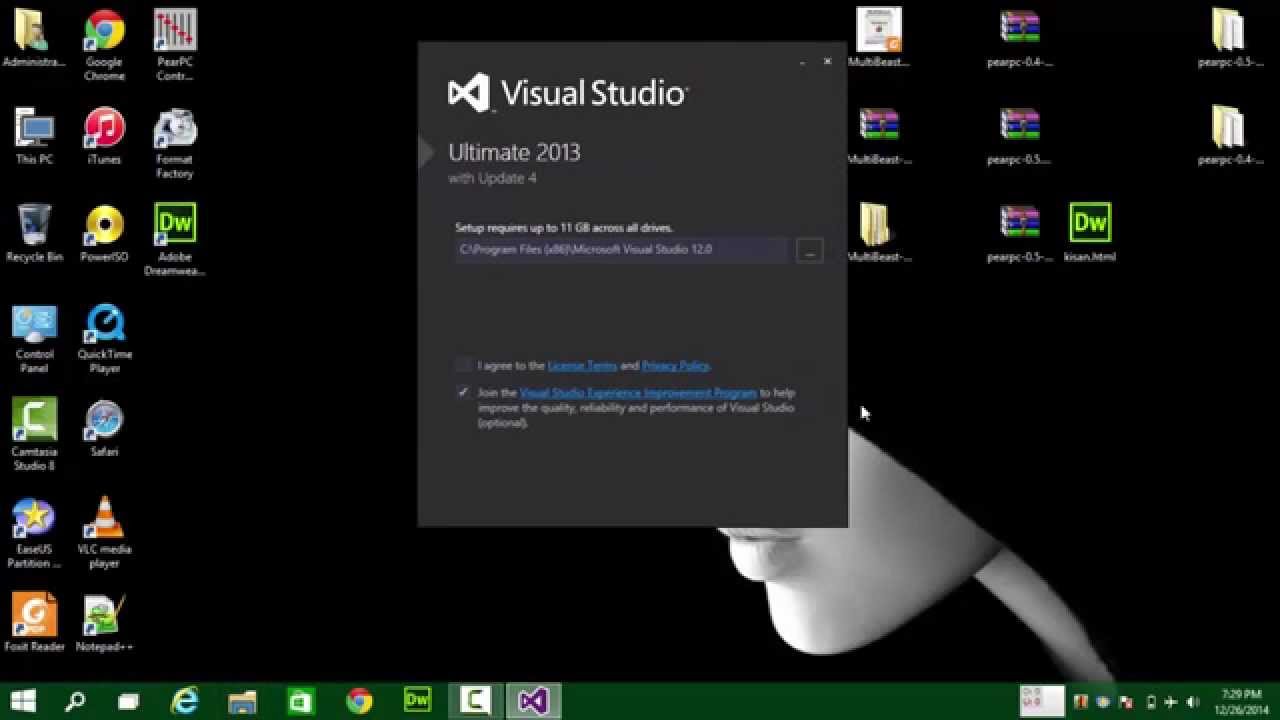Switch to Chrome on the taskbar
Image resolution: width=1280 pixels, height=720 pixels.
click(359, 701)
